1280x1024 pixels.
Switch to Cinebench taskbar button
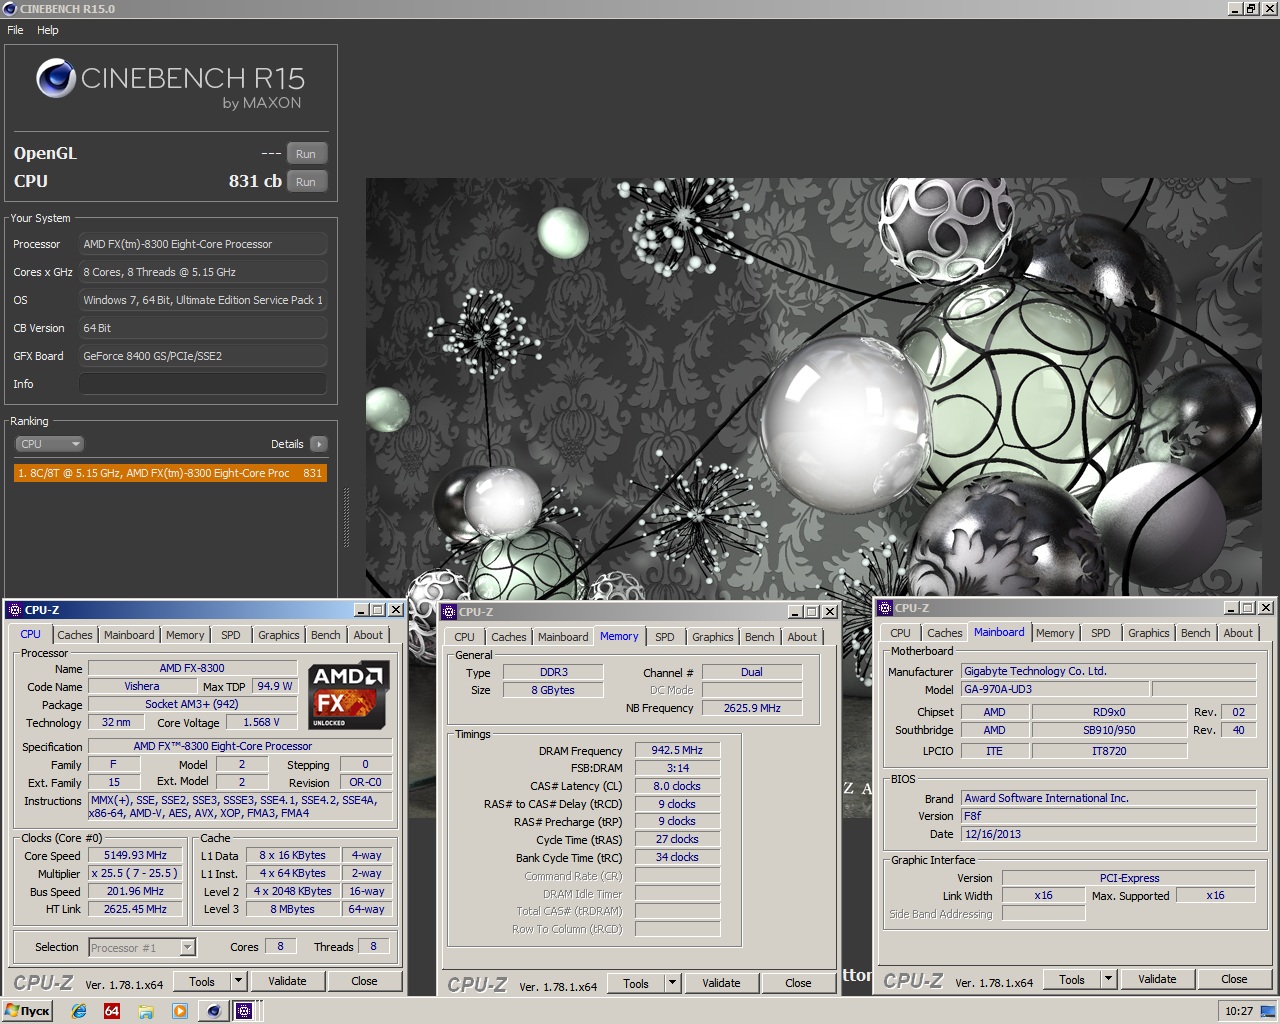(x=213, y=1011)
